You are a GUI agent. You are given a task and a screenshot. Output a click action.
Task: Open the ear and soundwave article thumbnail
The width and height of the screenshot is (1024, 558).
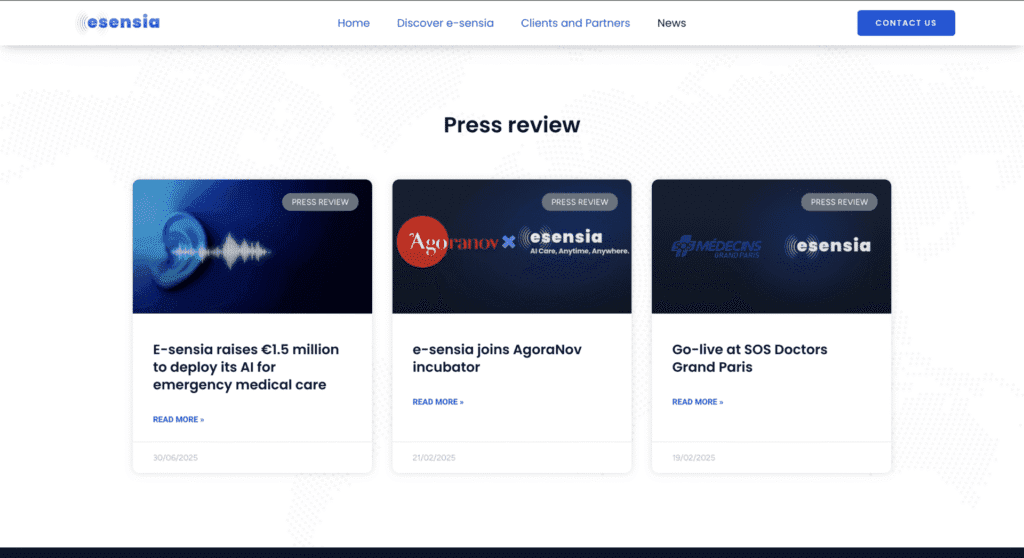coord(252,246)
